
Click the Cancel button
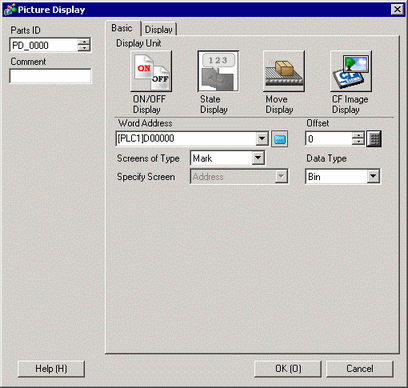click(360, 369)
